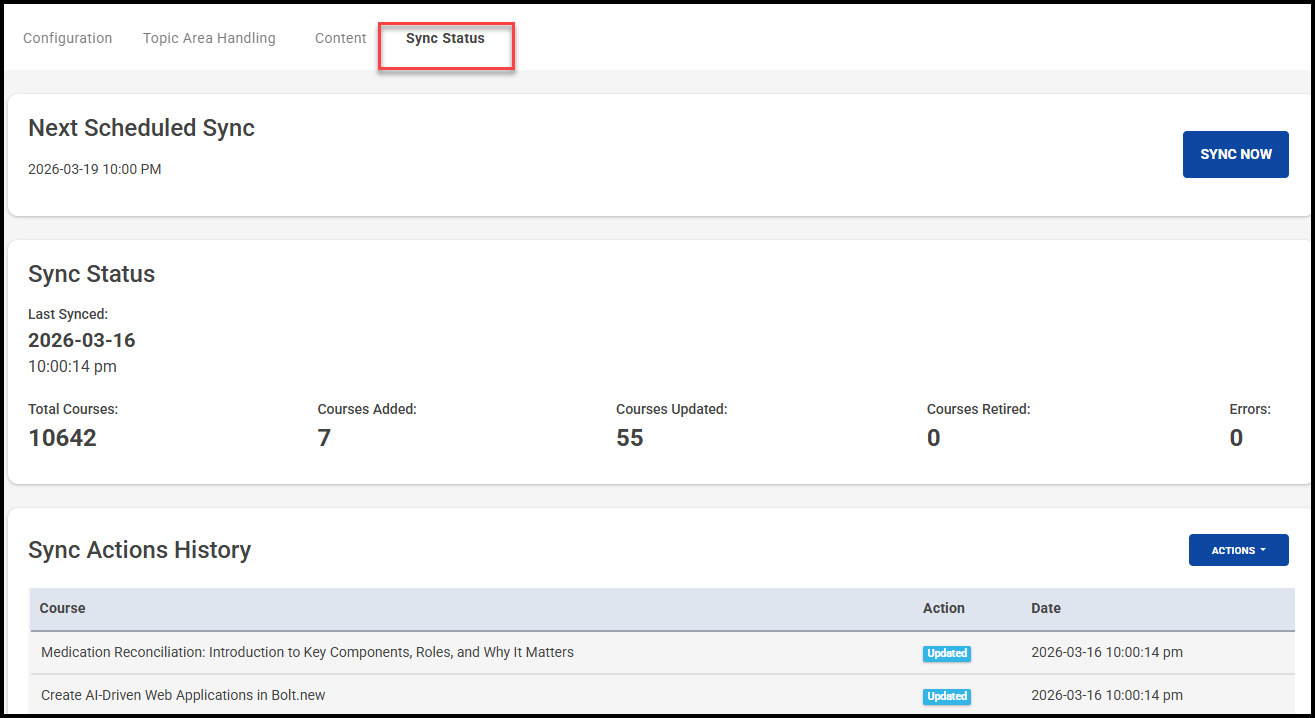Click the Course column header
Viewport: 1315px width, 718px height.
[x=62, y=608]
